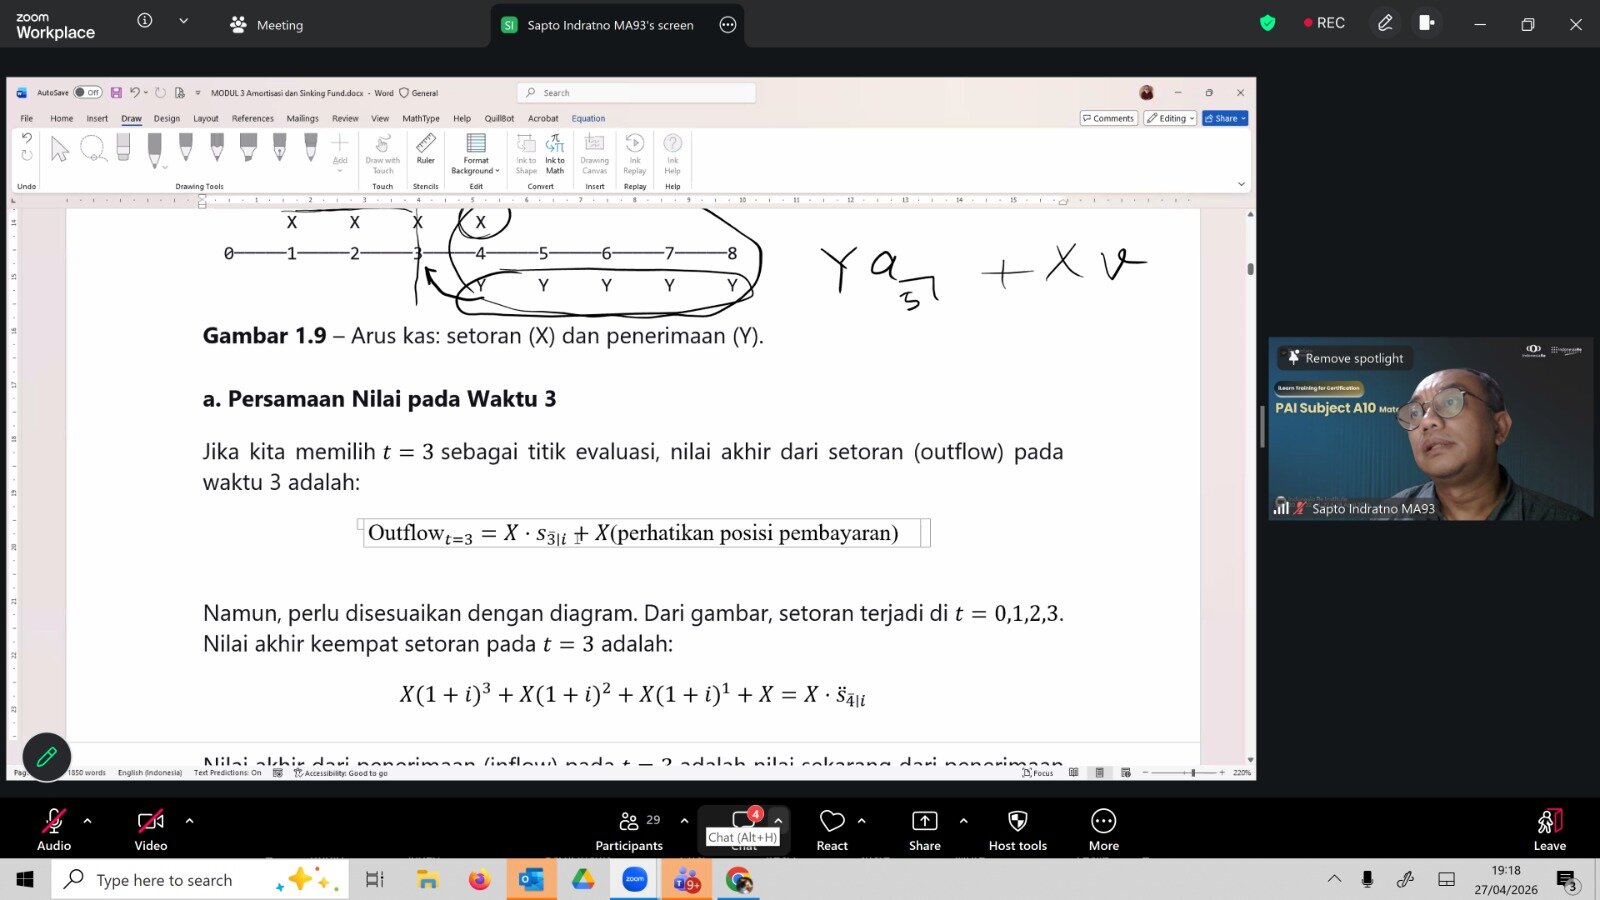This screenshot has width=1600, height=900.
Task: Open the Meeting tab in Zoom Workplace
Action: point(267,25)
